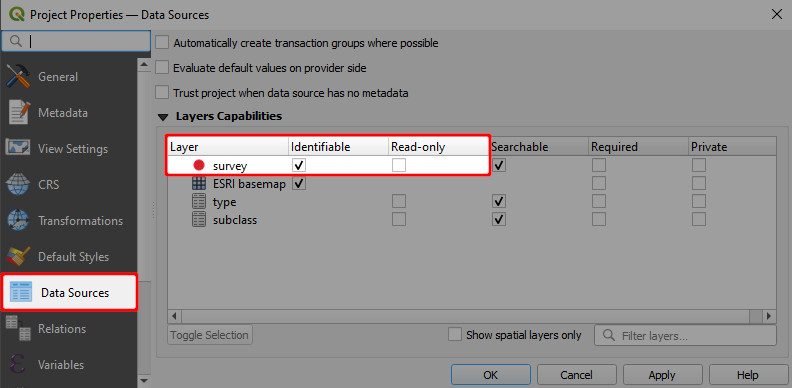Click the QGIS logo in title bar
The width and height of the screenshot is (792, 388).
tap(17, 14)
